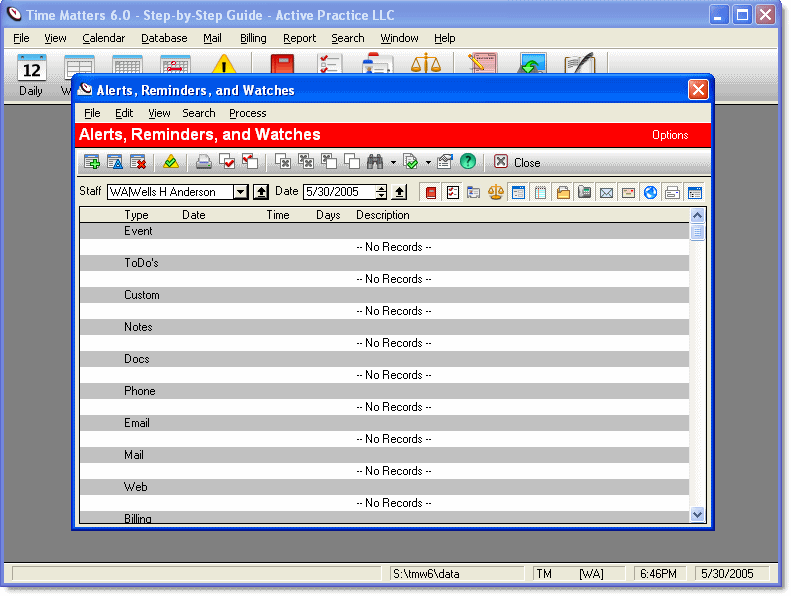This screenshot has height=596, width=791.
Task: Click the Options link on red banner
Action: pos(669,135)
